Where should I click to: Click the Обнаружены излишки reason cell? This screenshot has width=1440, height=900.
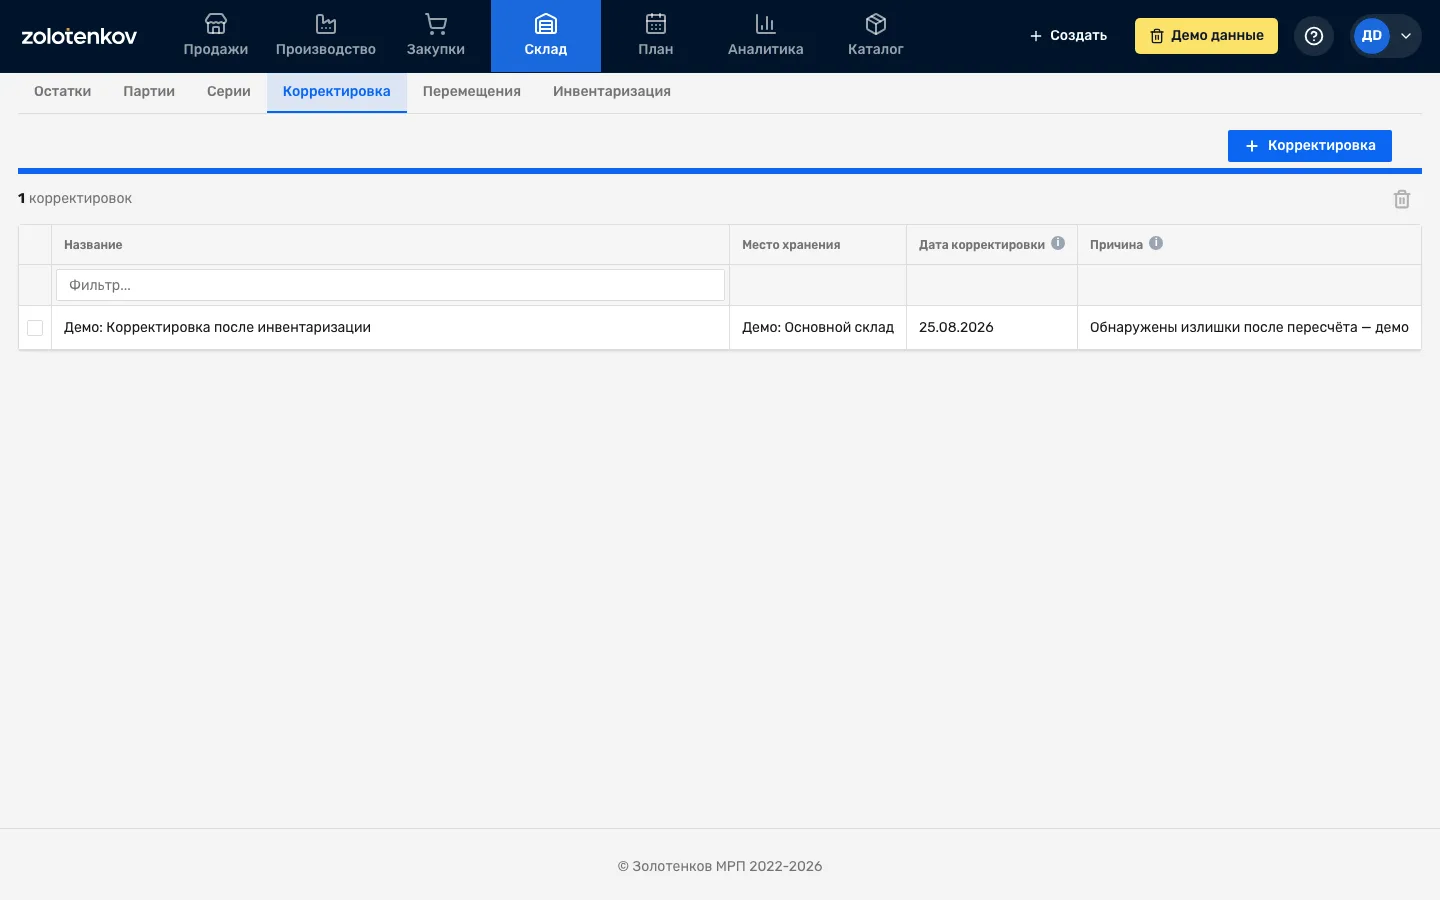(1249, 327)
